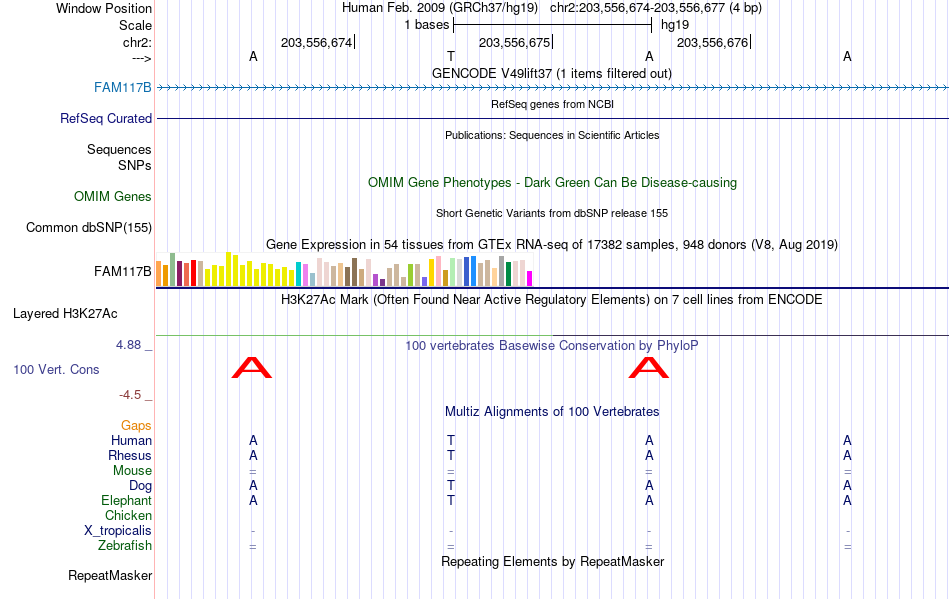Click the T in the Human alignment row
Viewport: 950px width, 599px height.
tap(451, 440)
